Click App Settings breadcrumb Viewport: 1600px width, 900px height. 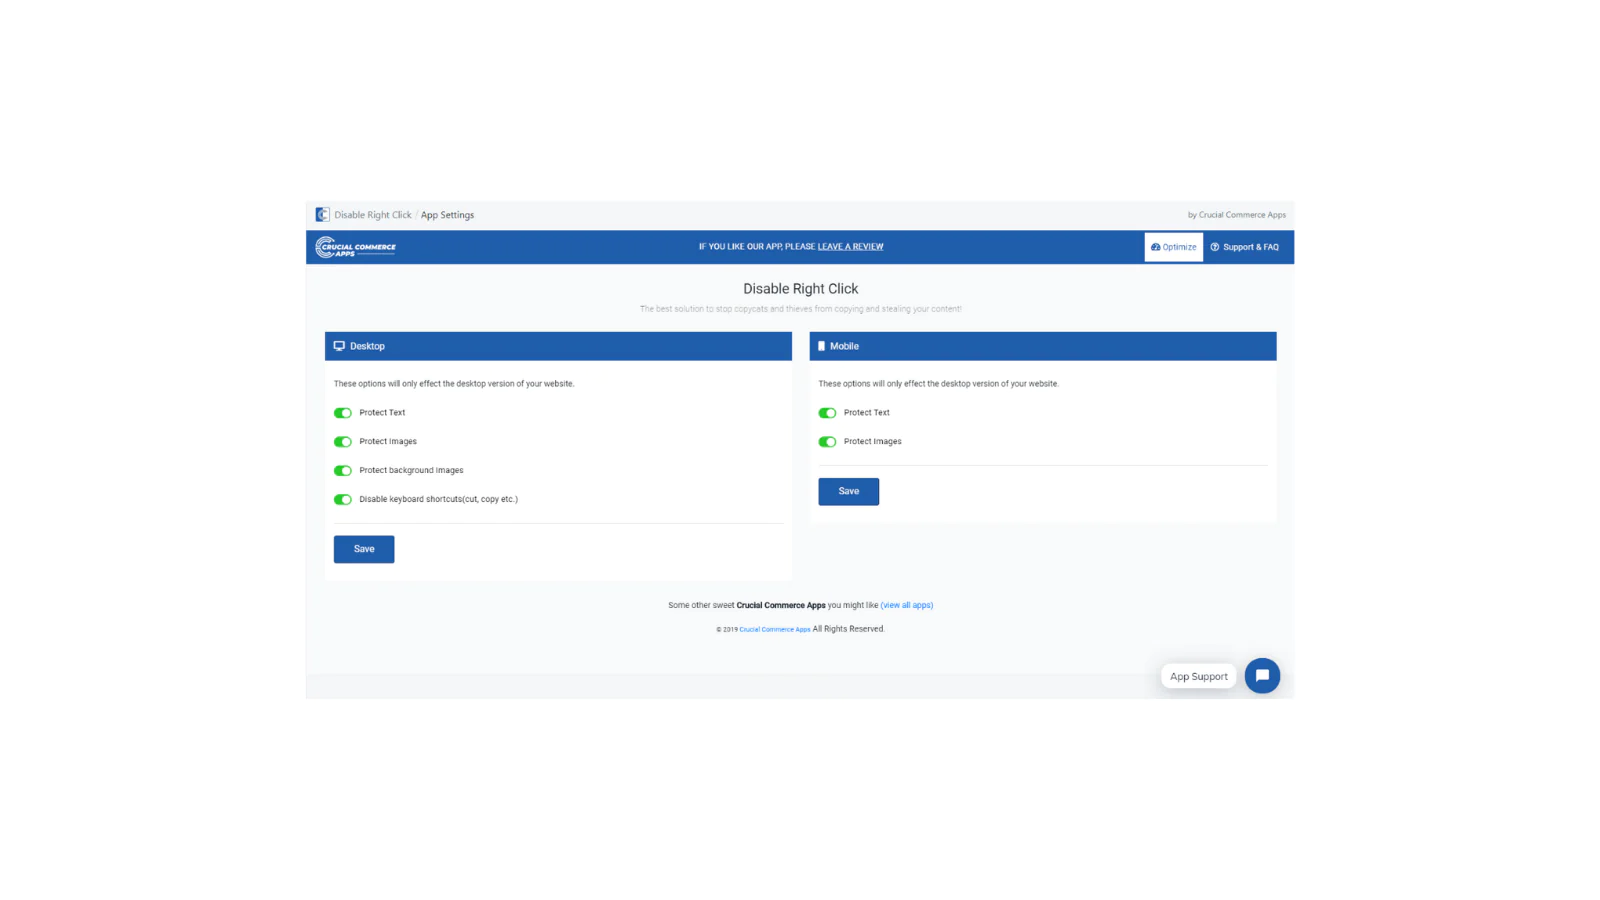(447, 215)
